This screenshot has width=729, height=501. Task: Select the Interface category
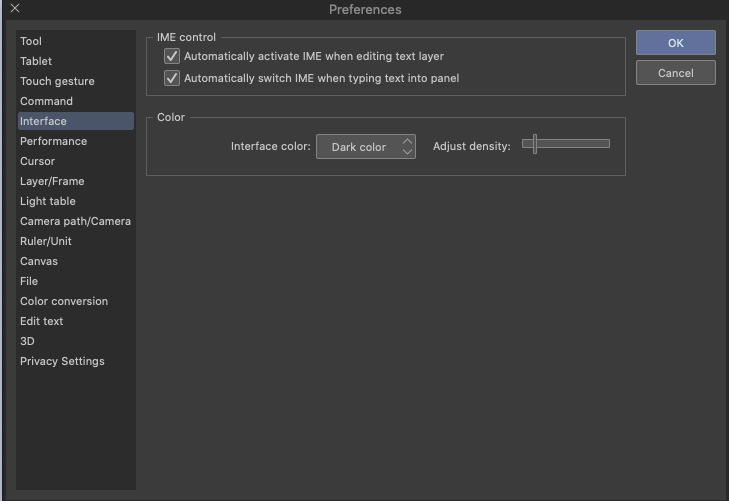tap(76, 121)
